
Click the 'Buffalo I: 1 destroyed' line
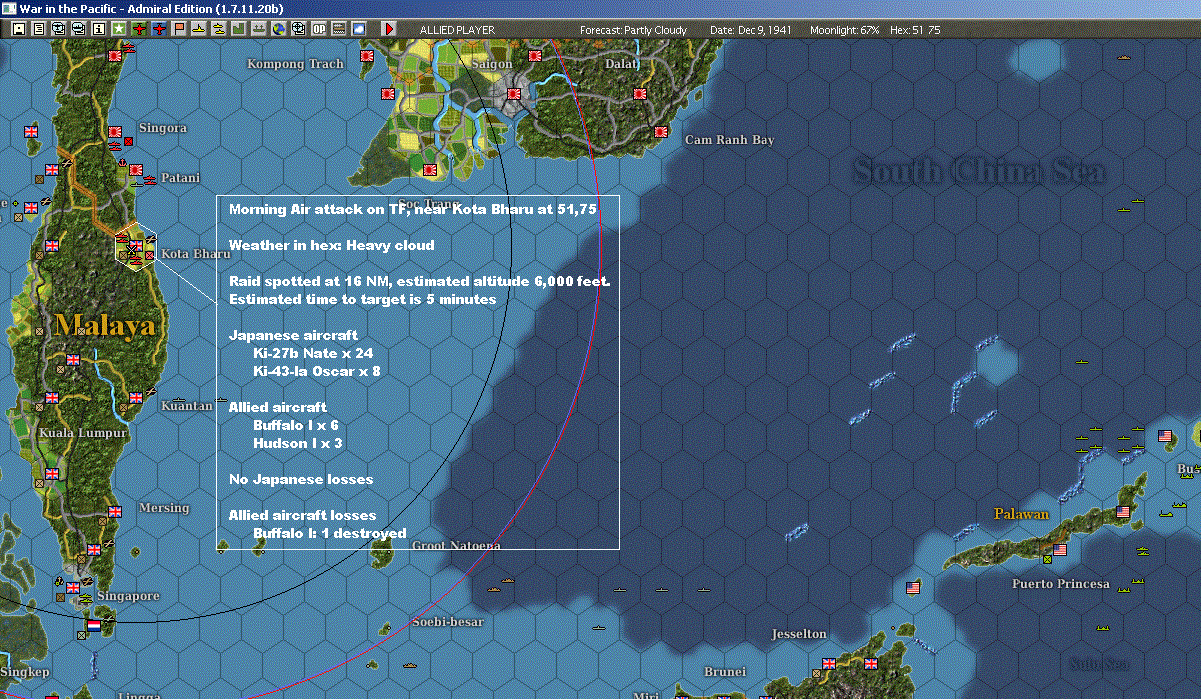[x=330, y=533]
